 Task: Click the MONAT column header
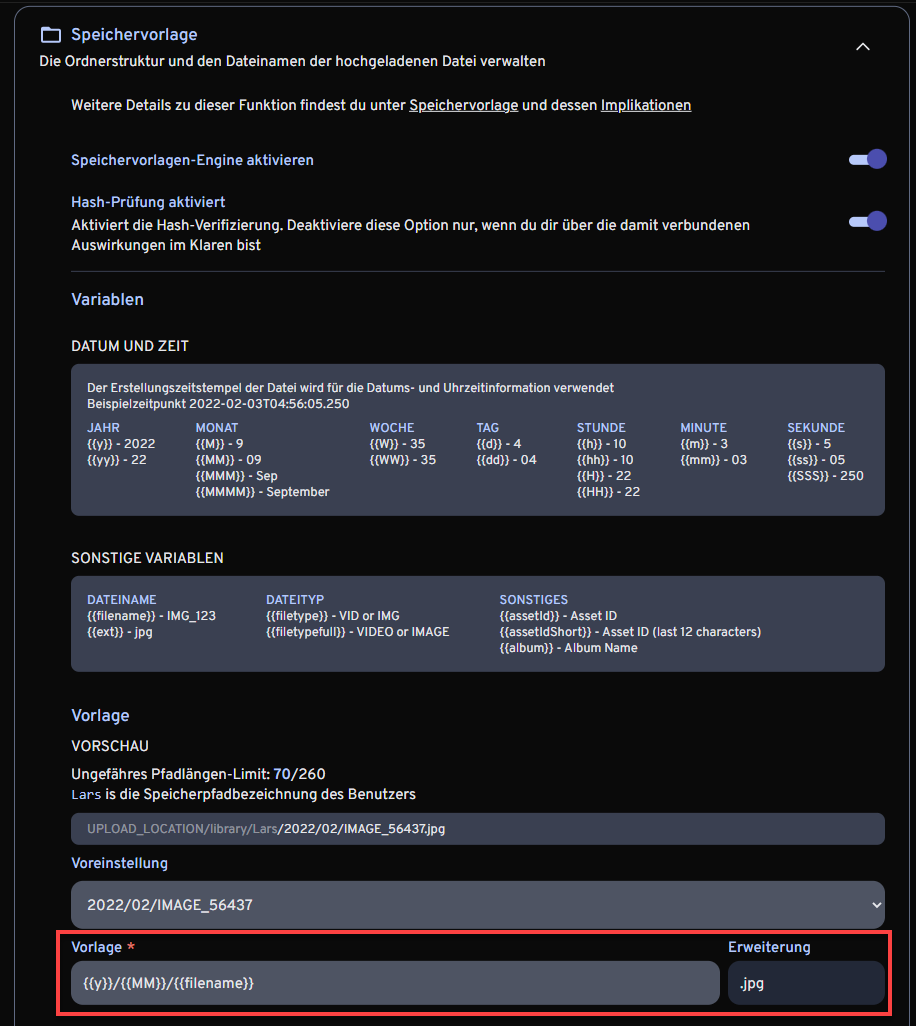[217, 428]
